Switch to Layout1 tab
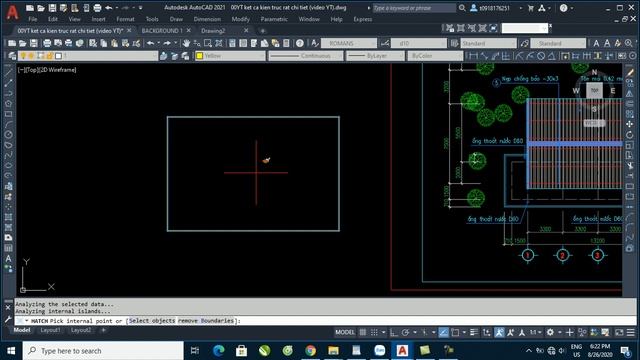The width and height of the screenshot is (640, 360). (50, 330)
